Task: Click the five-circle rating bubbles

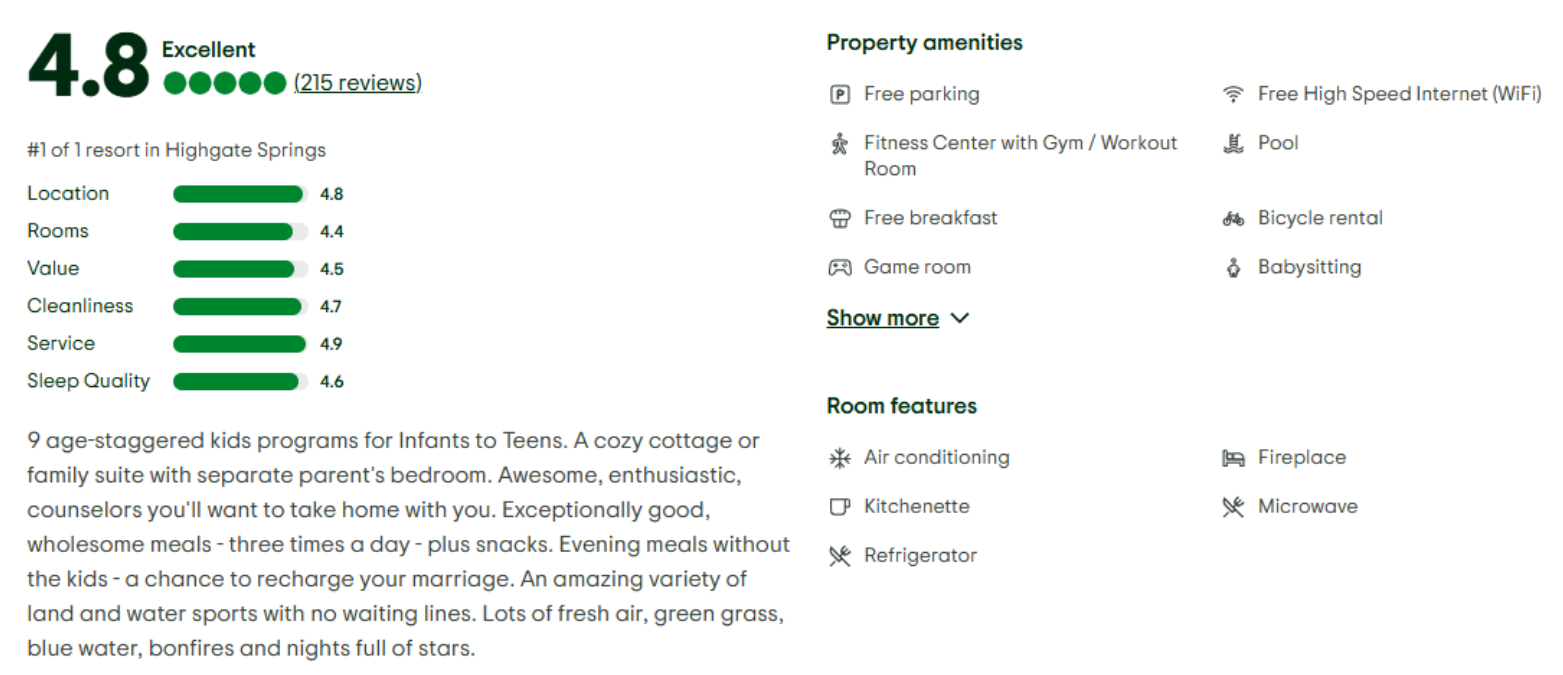Action: click(225, 83)
